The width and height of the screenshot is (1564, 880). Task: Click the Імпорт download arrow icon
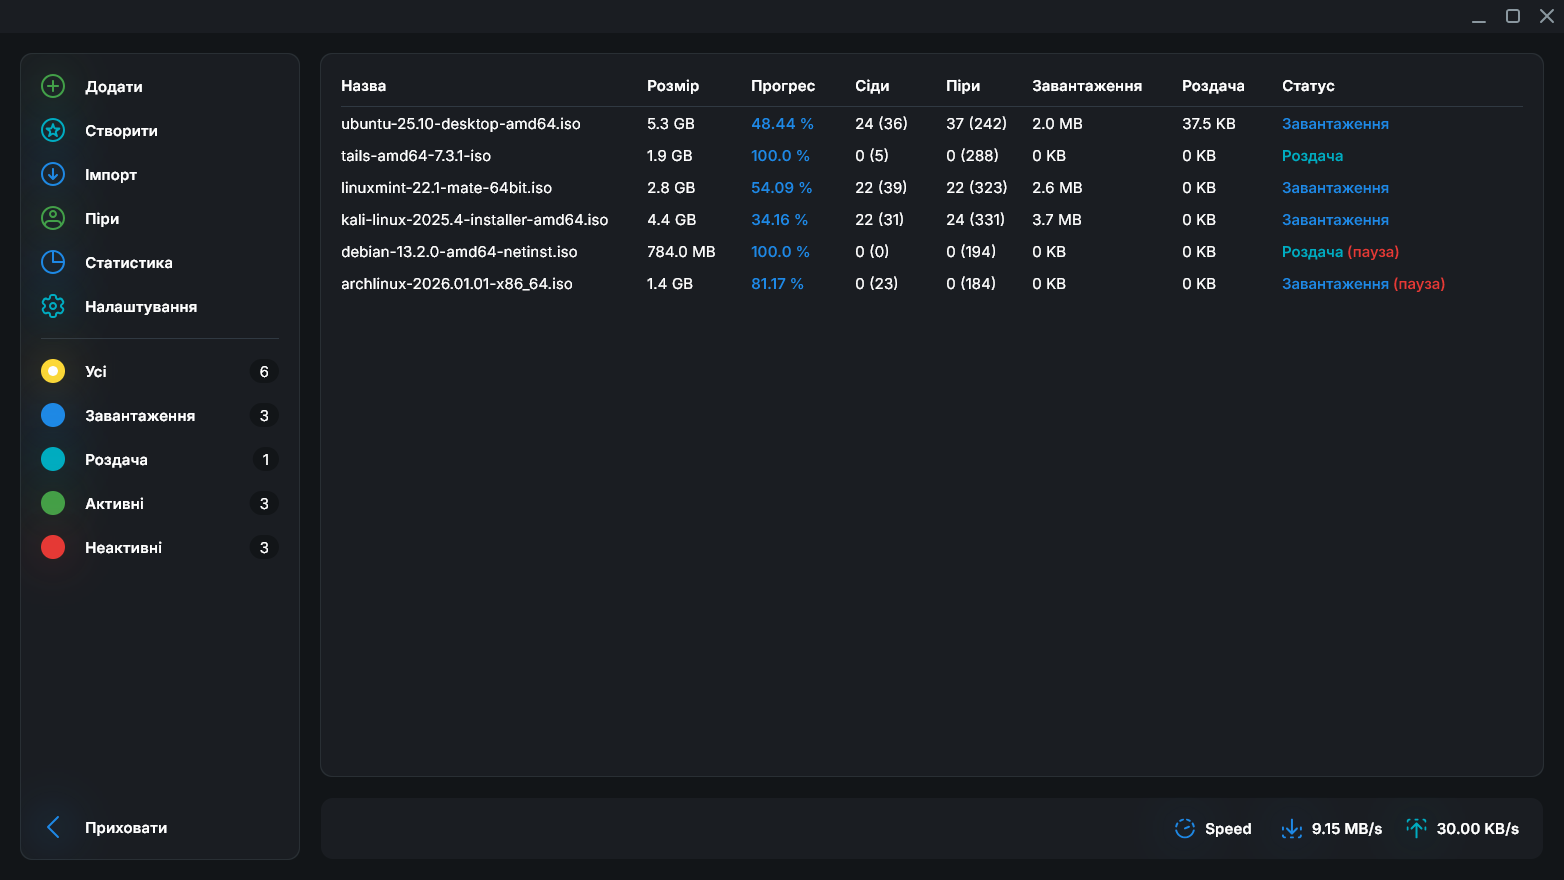click(53, 174)
